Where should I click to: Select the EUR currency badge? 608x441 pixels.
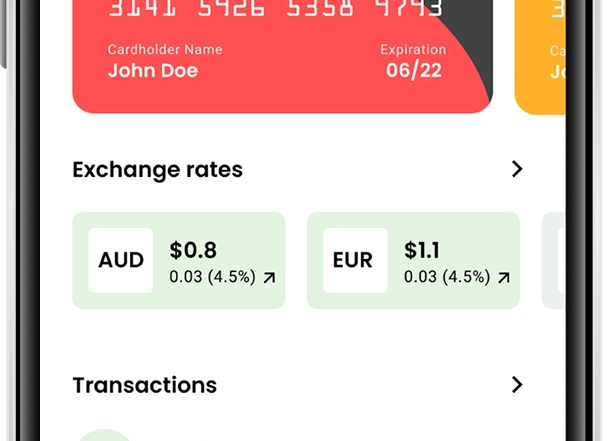click(x=353, y=260)
